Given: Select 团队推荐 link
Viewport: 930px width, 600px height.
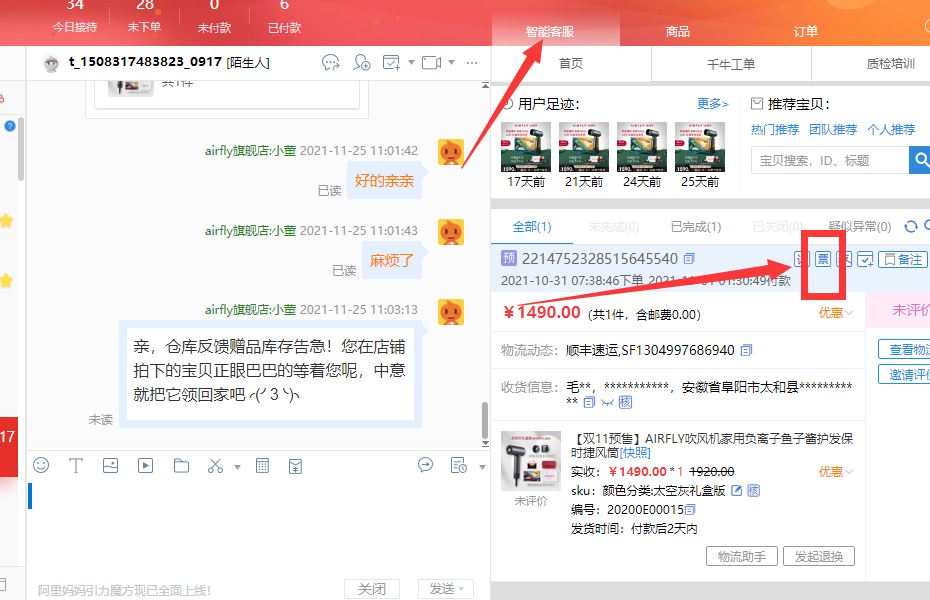Looking at the screenshot, I should click(x=833, y=129).
